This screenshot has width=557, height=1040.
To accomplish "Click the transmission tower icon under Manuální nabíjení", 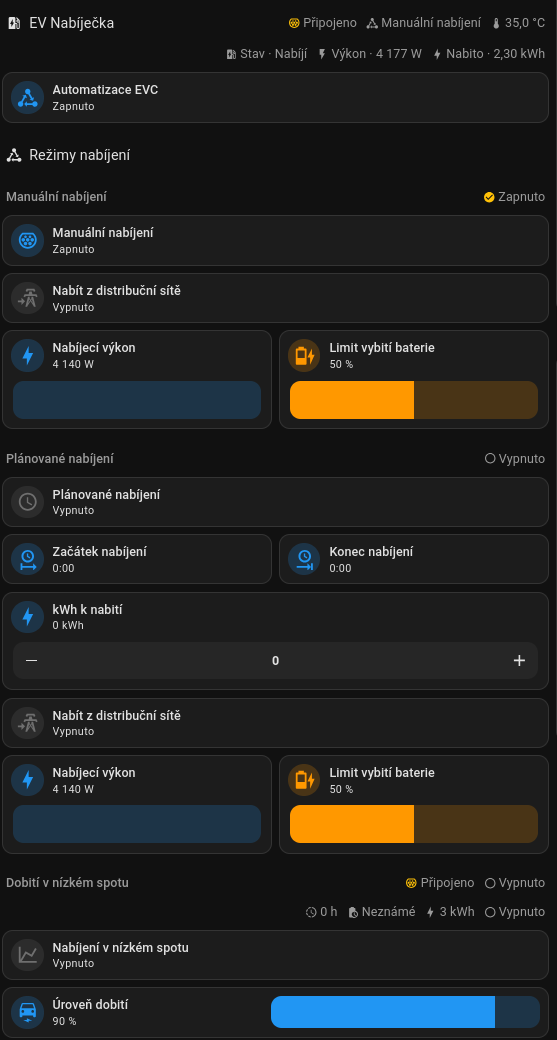I will pyautogui.click(x=27, y=298).
